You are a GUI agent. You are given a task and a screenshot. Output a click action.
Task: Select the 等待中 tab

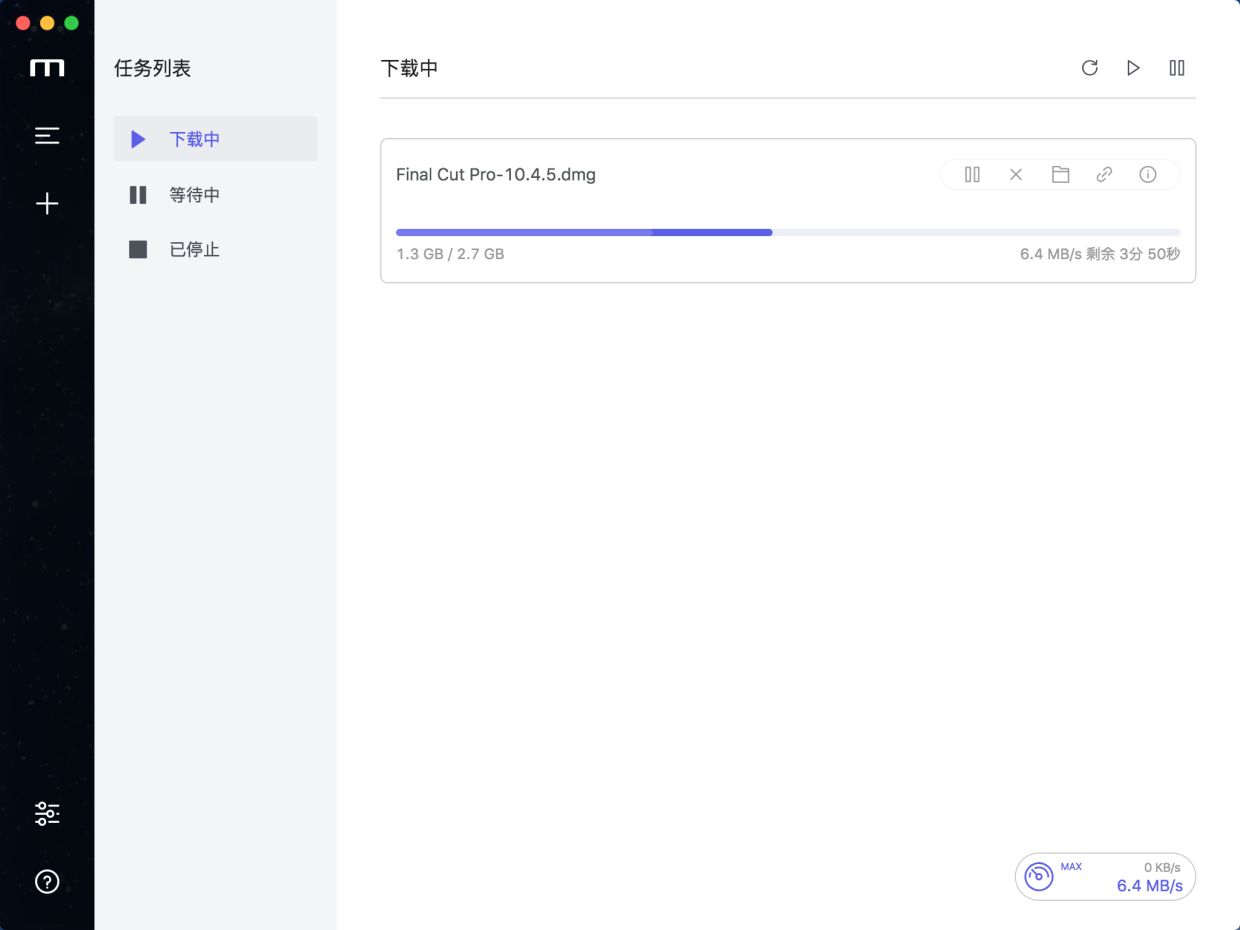coord(215,194)
